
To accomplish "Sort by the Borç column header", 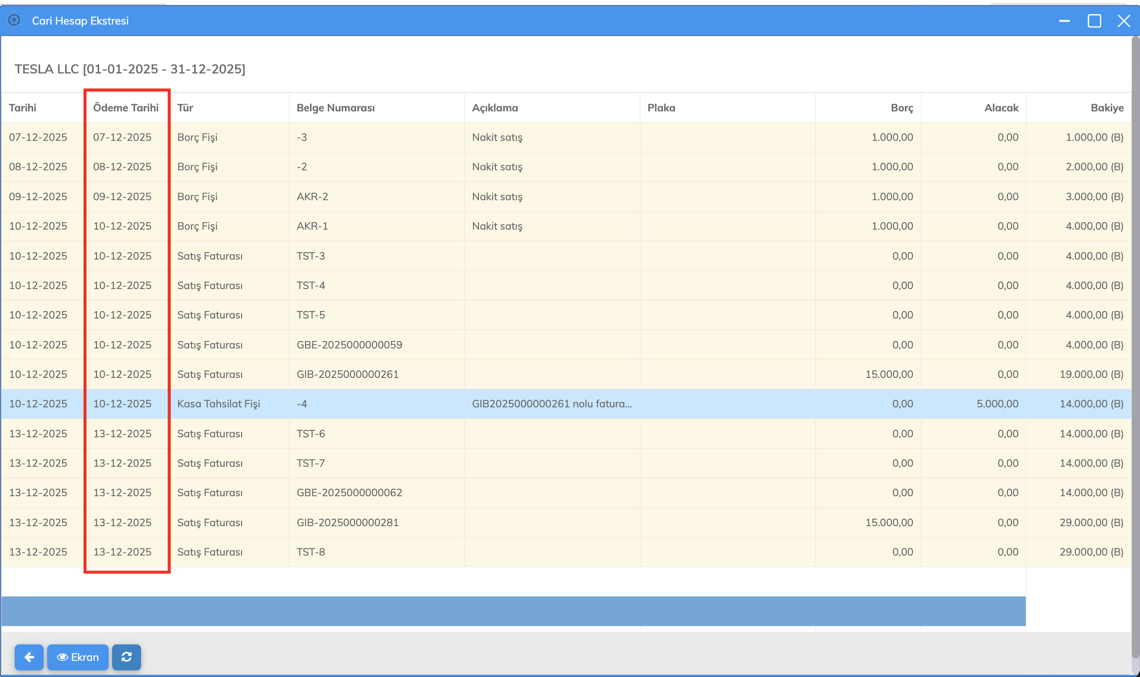I will (901, 108).
